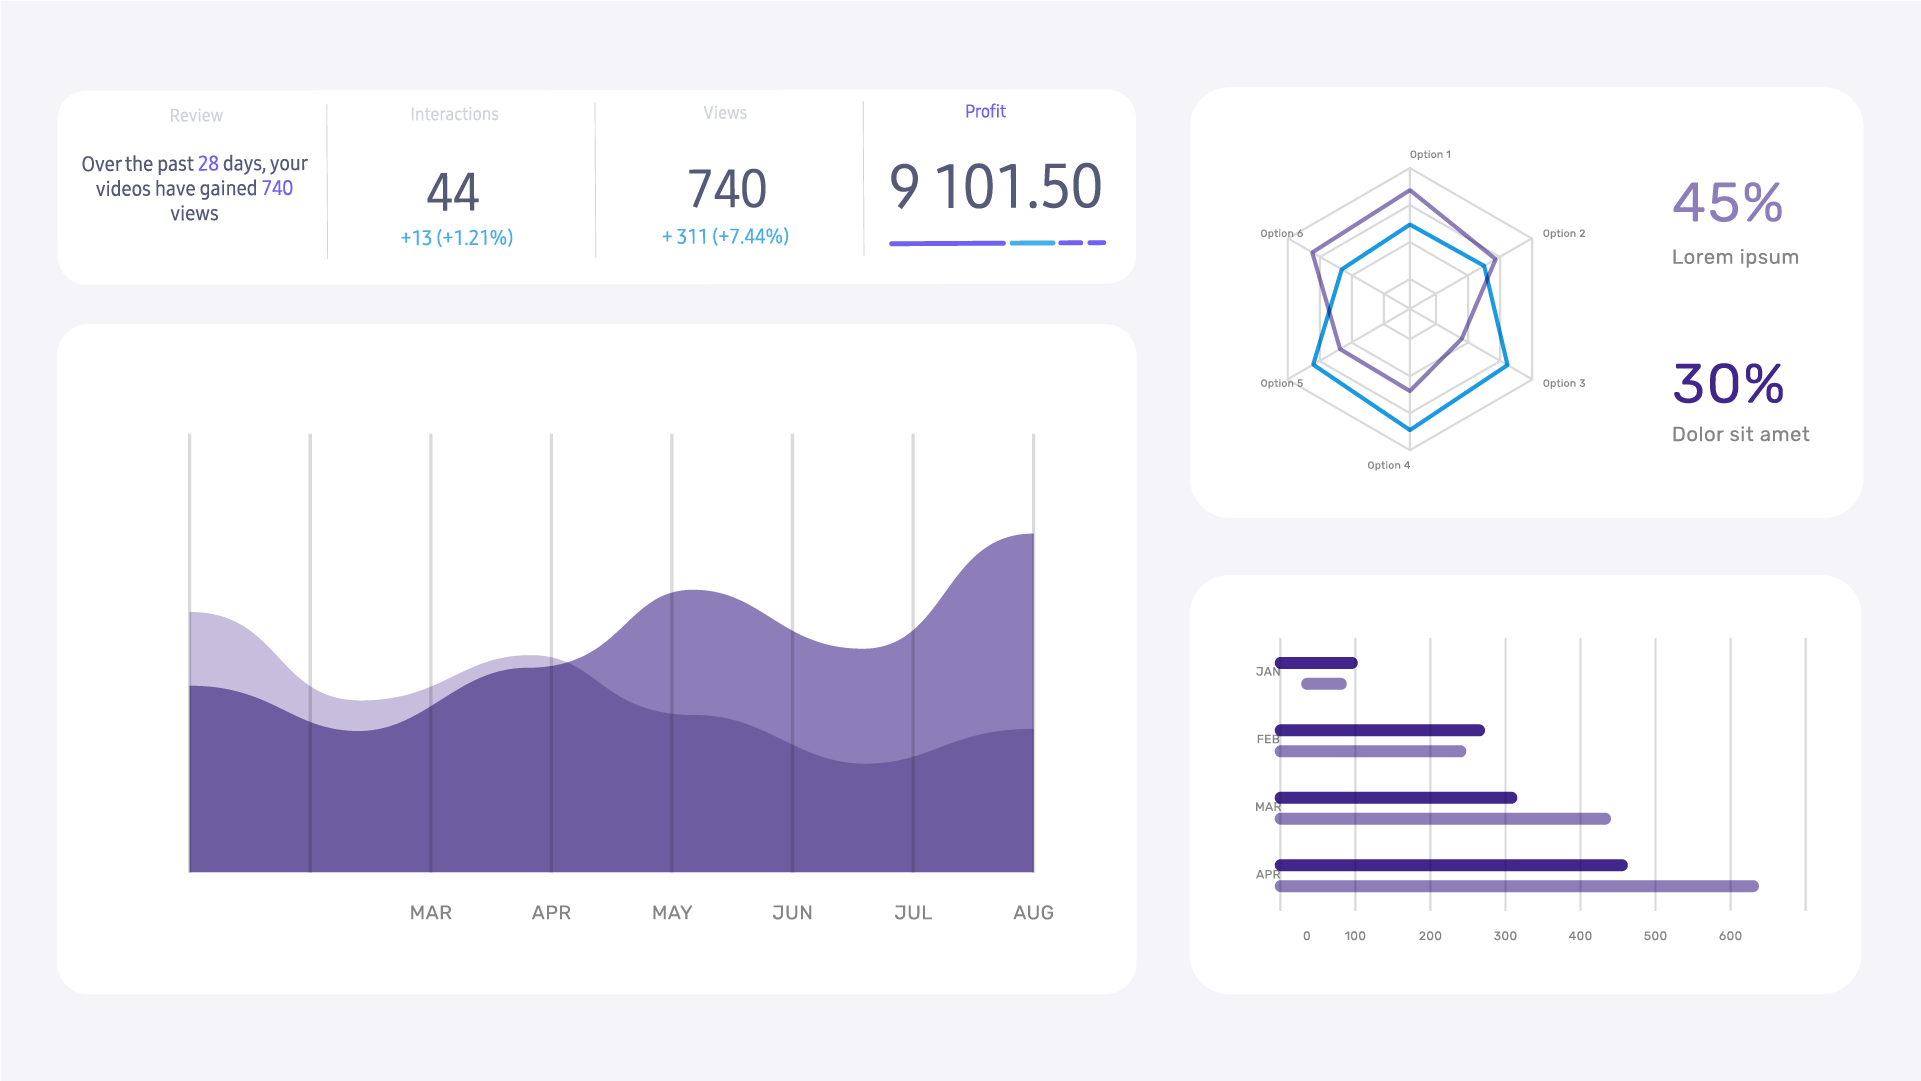Image resolution: width=1921 pixels, height=1081 pixels.
Task: Click the +13 (+1.21%) change text
Action: click(457, 238)
